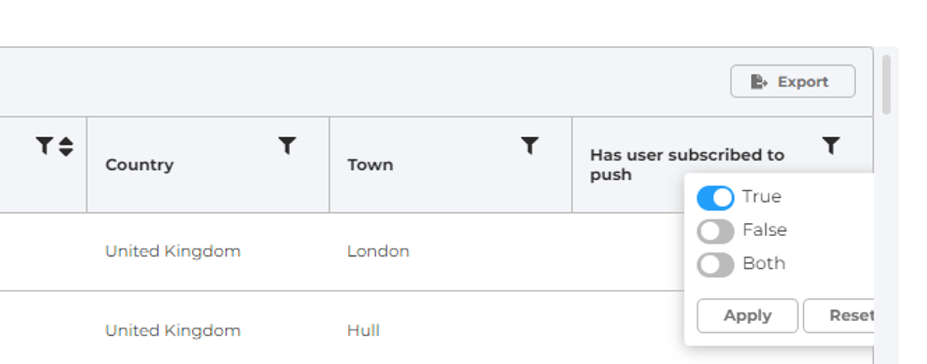The image size is (927, 364).
Task: Click the Has user subscribed to push header
Action: 687,165
